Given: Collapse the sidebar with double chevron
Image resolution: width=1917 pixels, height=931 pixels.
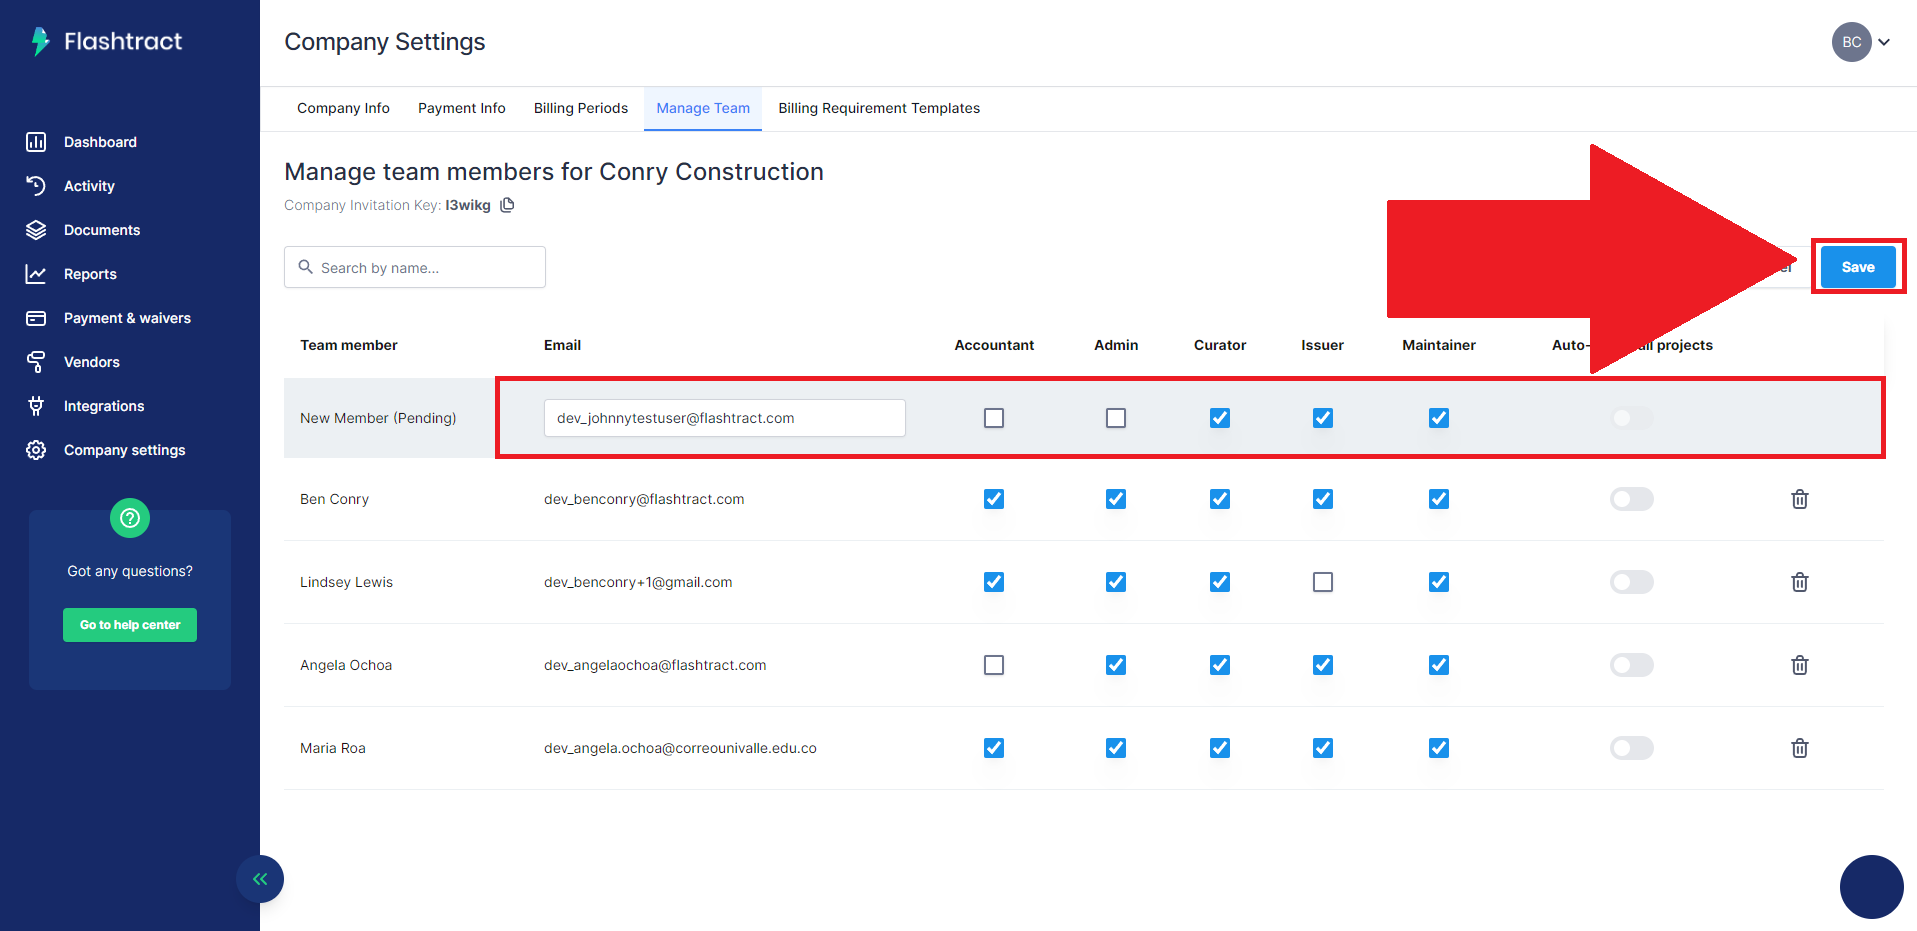Looking at the screenshot, I should tap(260, 879).
